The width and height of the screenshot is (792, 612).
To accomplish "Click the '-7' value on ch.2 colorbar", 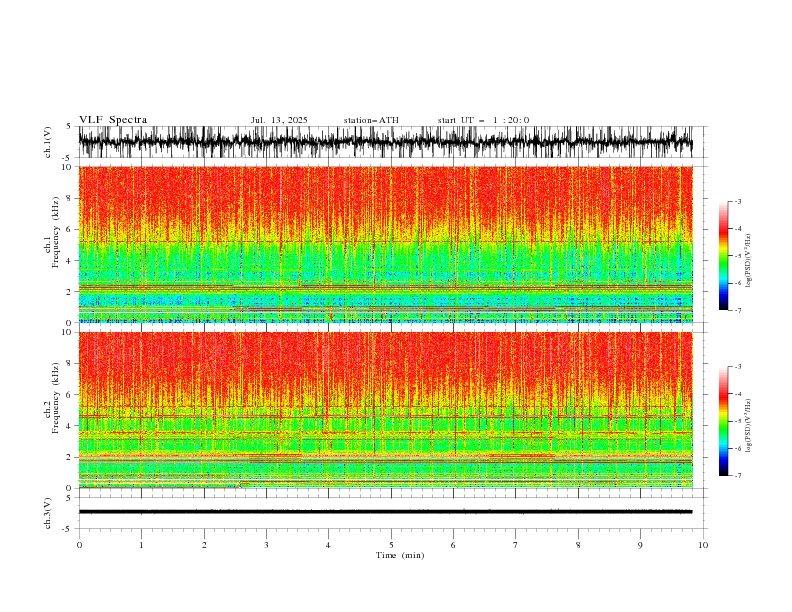I will tap(737, 476).
